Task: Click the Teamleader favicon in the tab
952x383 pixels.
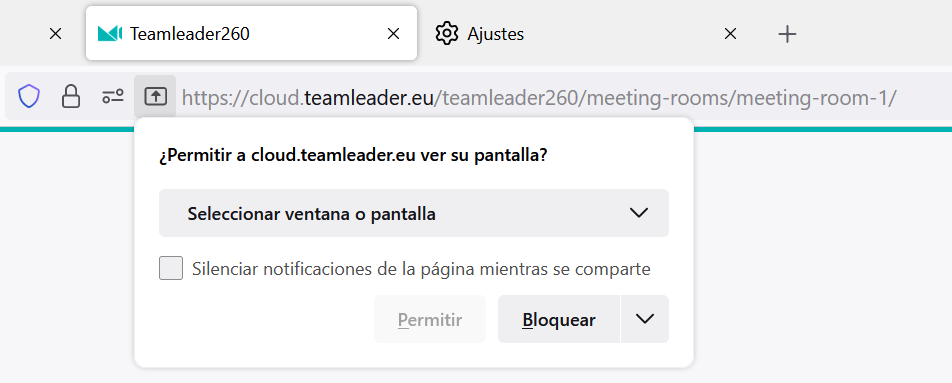Action: point(110,33)
